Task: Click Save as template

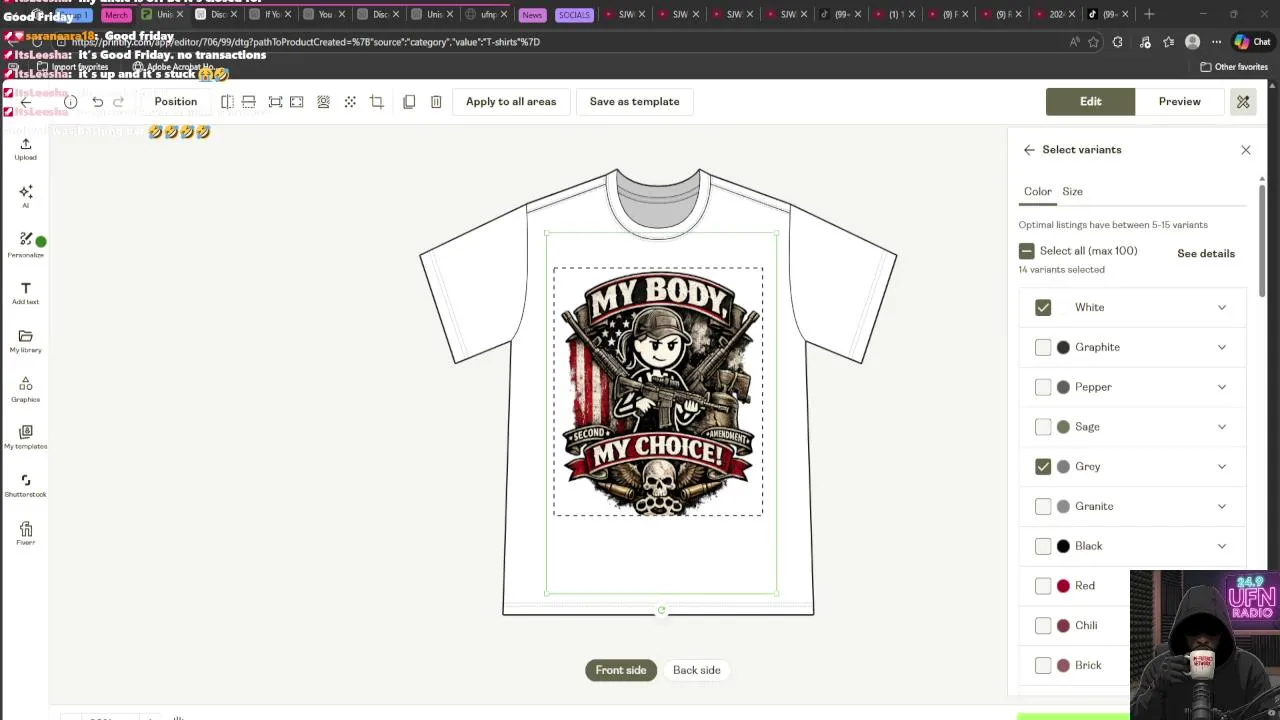Action: pyautogui.click(x=634, y=102)
